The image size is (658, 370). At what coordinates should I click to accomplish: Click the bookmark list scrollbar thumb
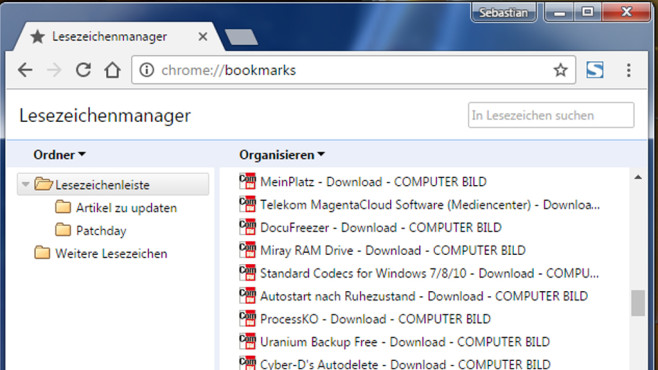[638, 303]
